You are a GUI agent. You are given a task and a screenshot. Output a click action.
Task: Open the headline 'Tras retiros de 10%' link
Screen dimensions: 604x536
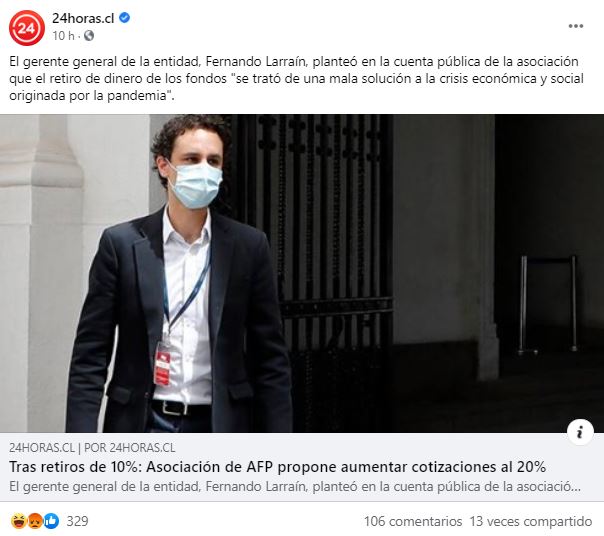(277, 467)
